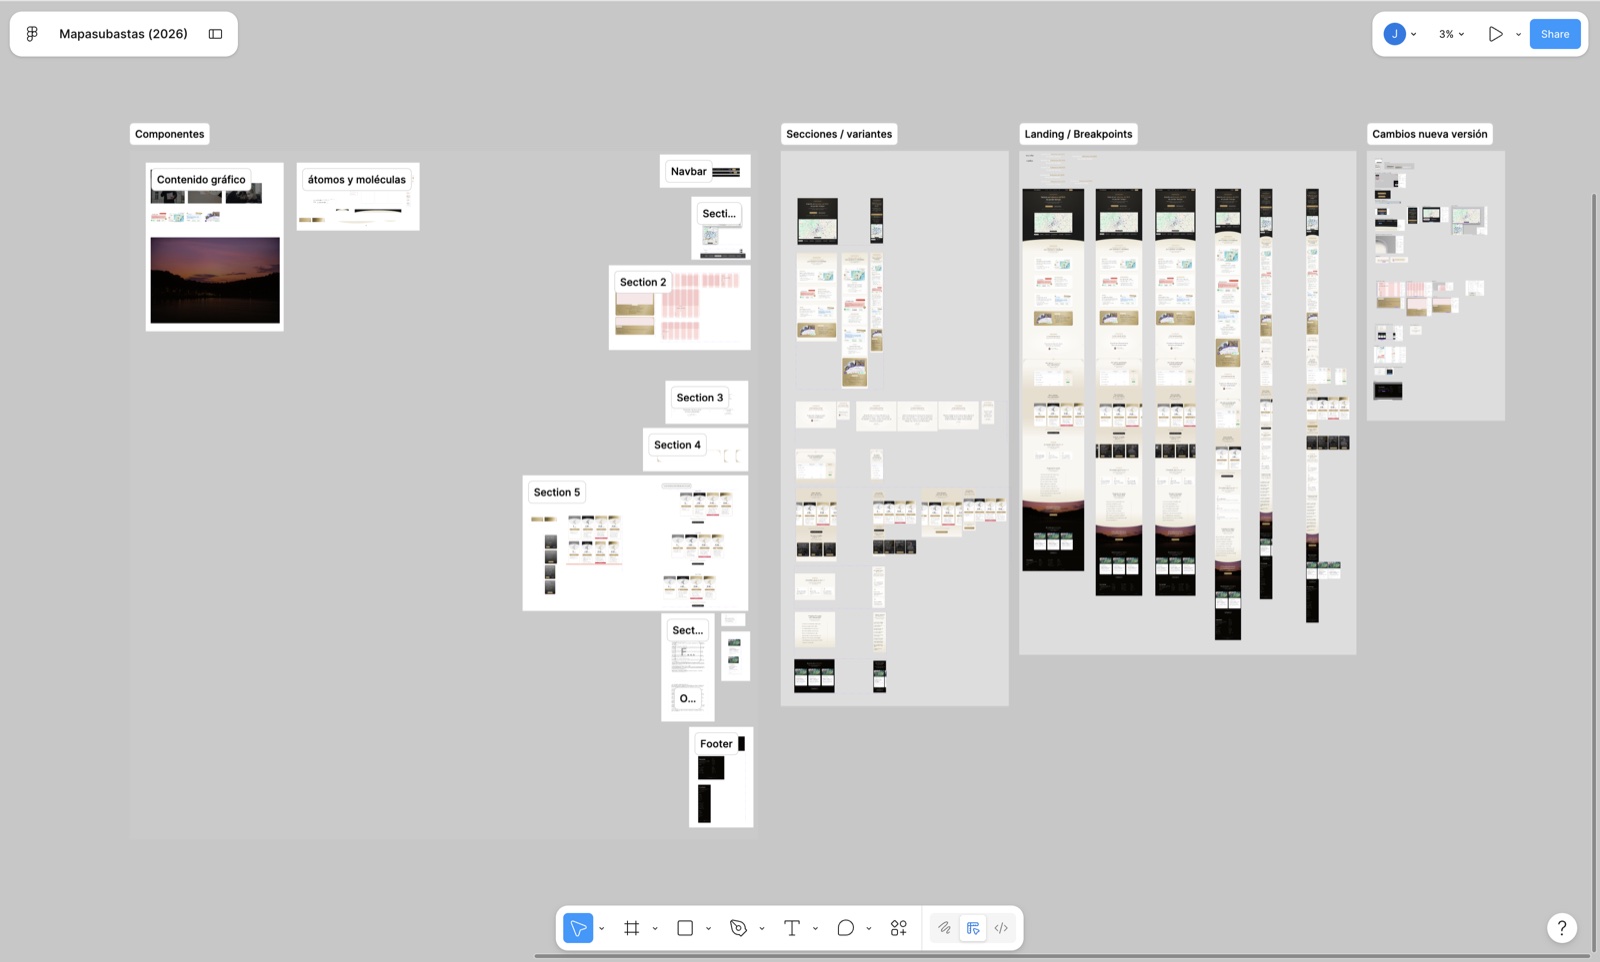Click the purple sunset image thumbnail
The image size is (1600, 962).
pyautogui.click(x=215, y=280)
